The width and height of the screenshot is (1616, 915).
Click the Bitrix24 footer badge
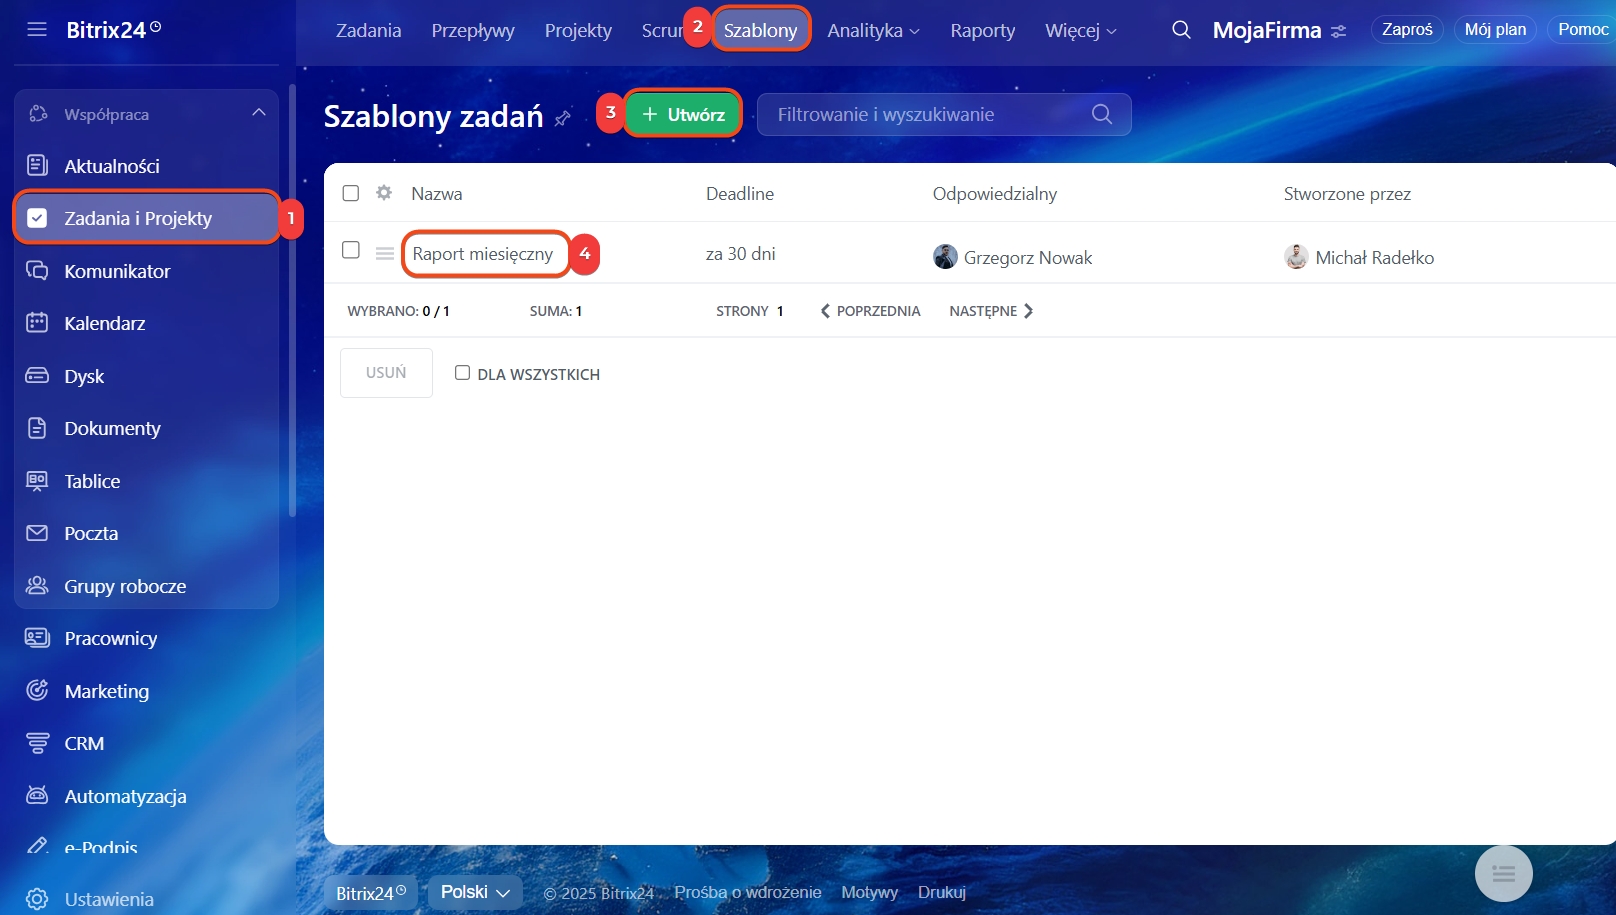tap(371, 893)
